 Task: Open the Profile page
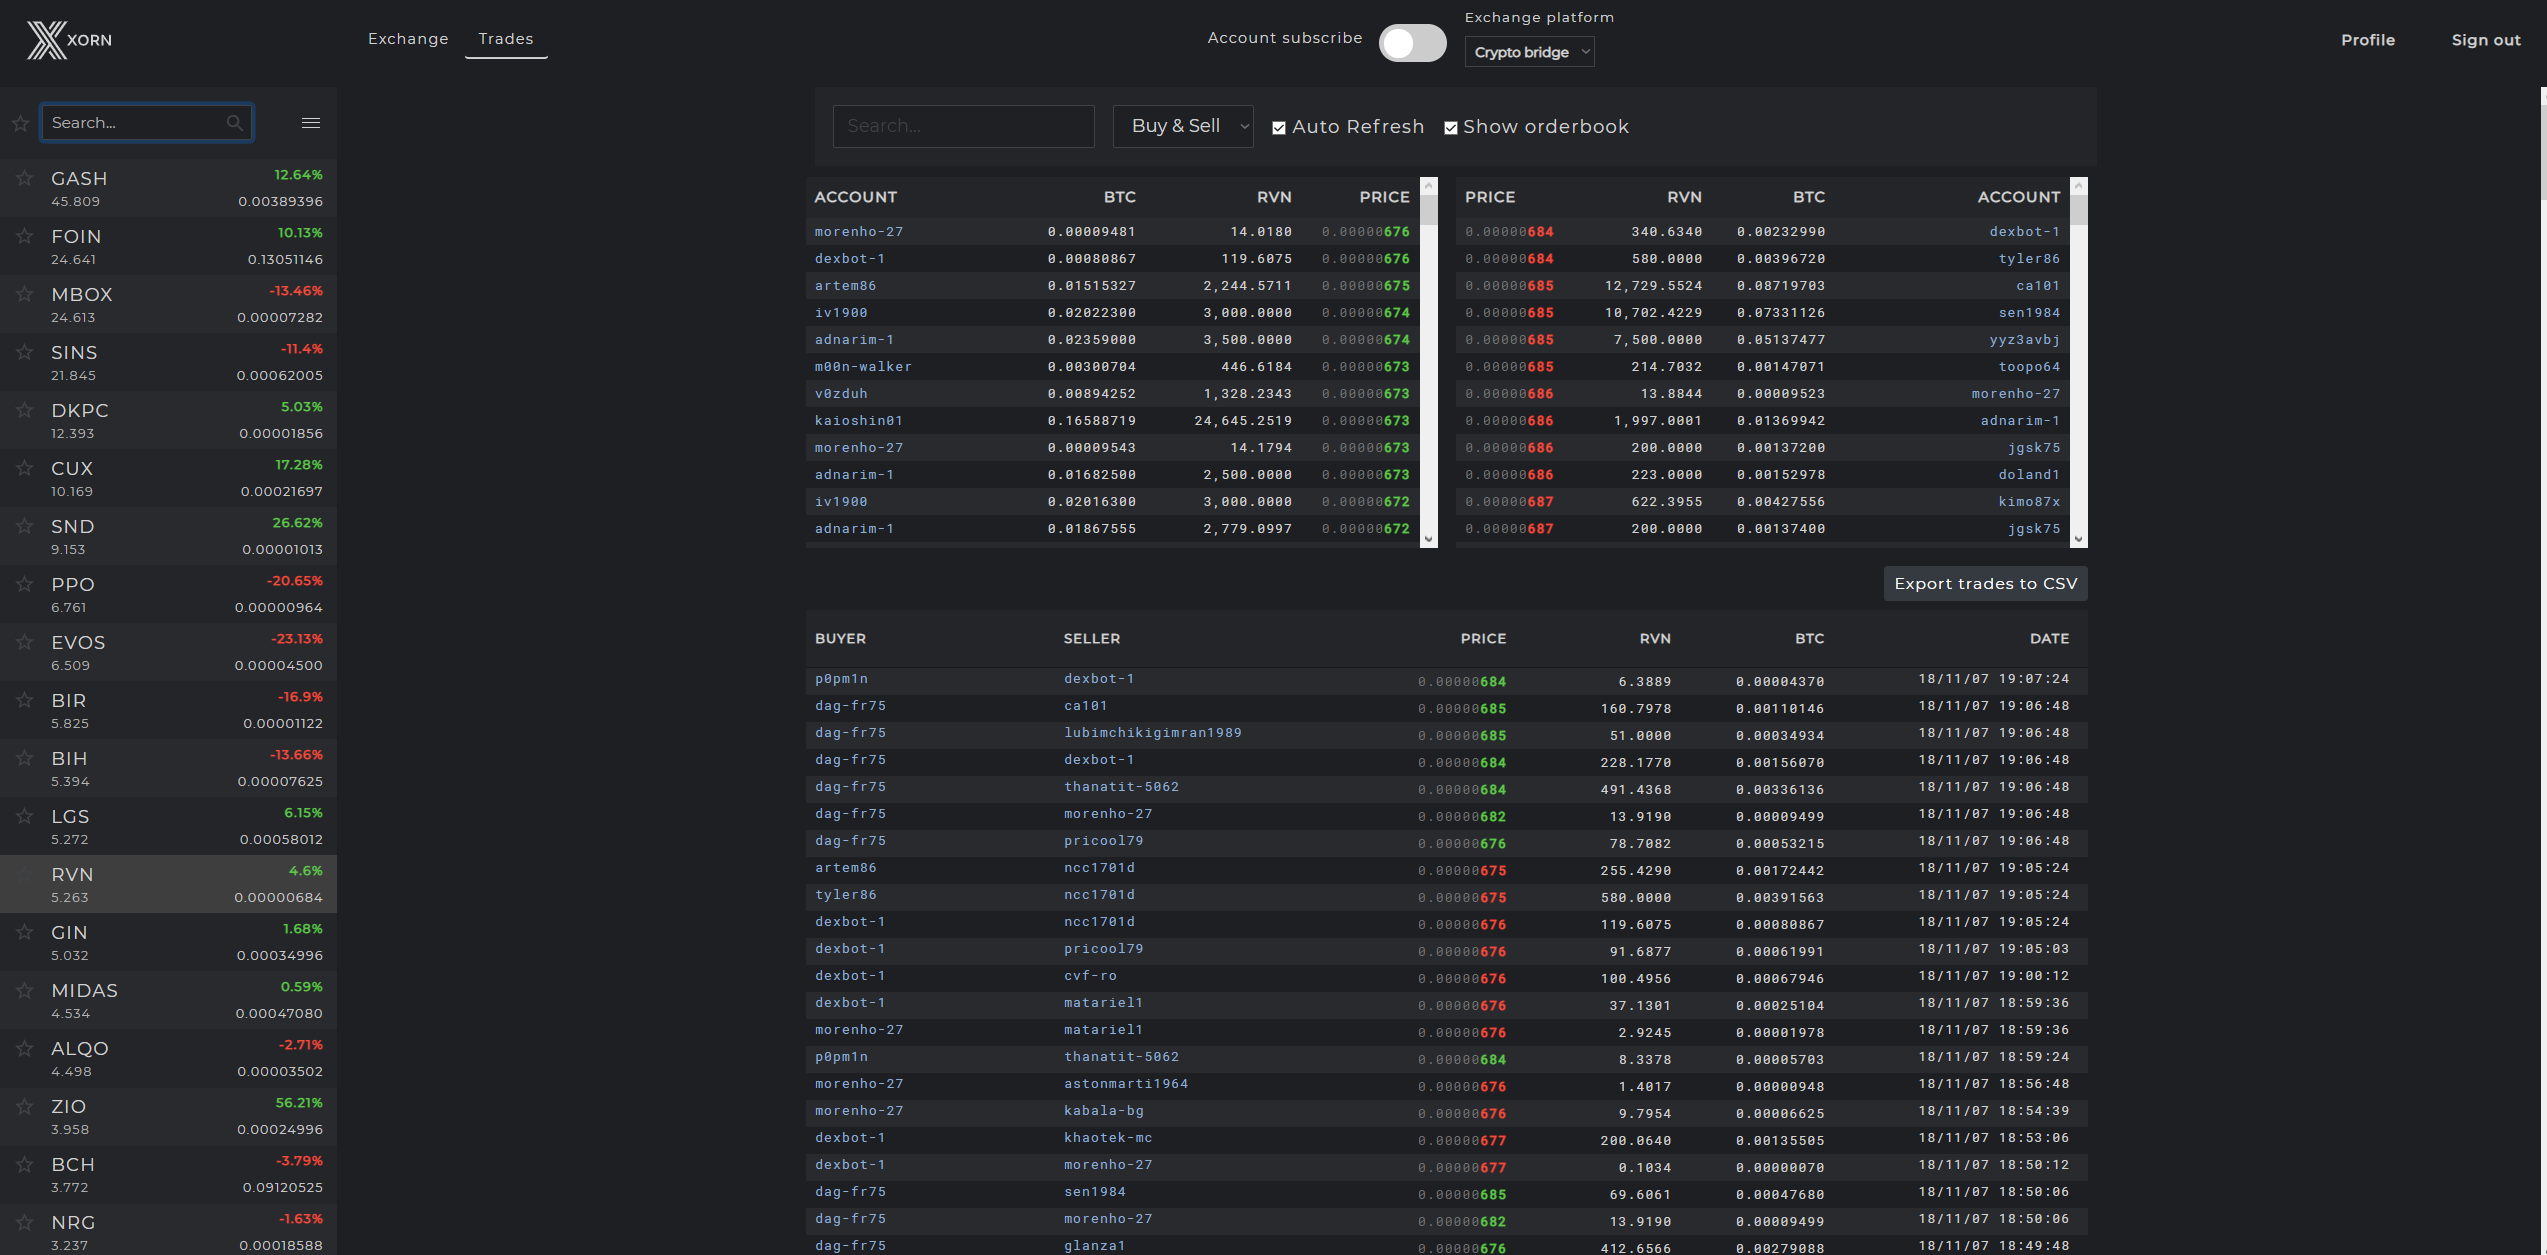[2368, 40]
